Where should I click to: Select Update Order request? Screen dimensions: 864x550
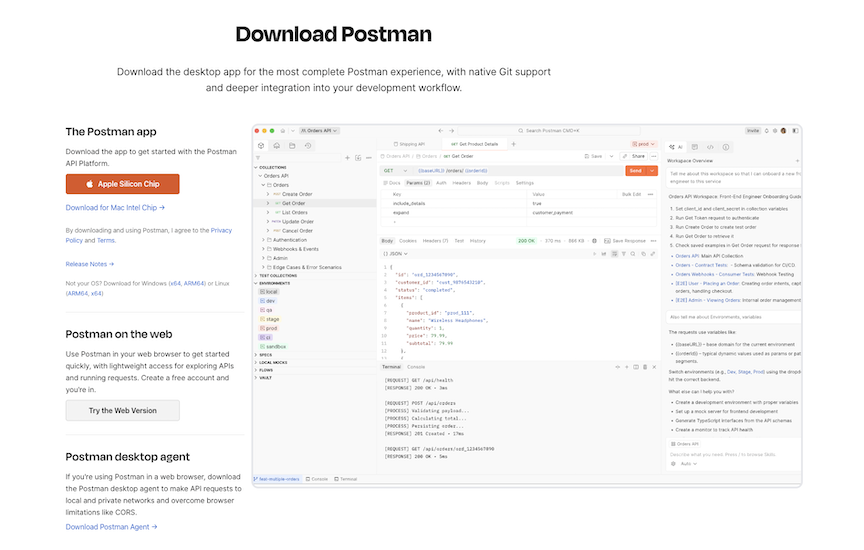(298, 222)
